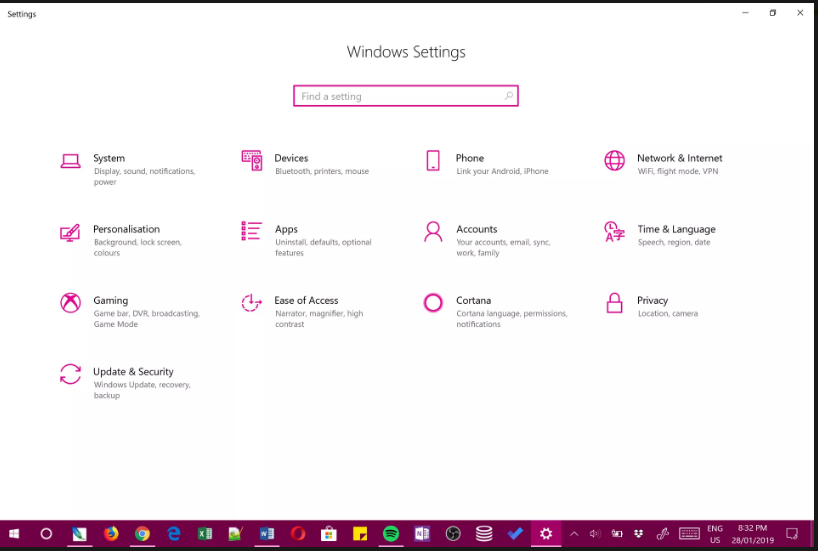This screenshot has height=551, width=818.
Task: Click 'Narrator, magnifier, high contrast' text
Action: tap(319, 319)
